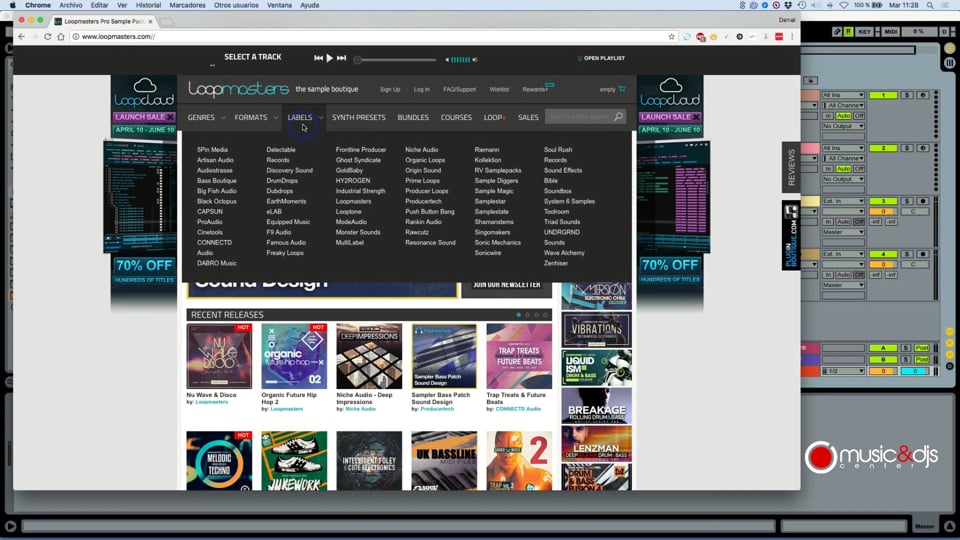
Task: Open master track '1/2' output dropdown
Action: [x=843, y=371]
